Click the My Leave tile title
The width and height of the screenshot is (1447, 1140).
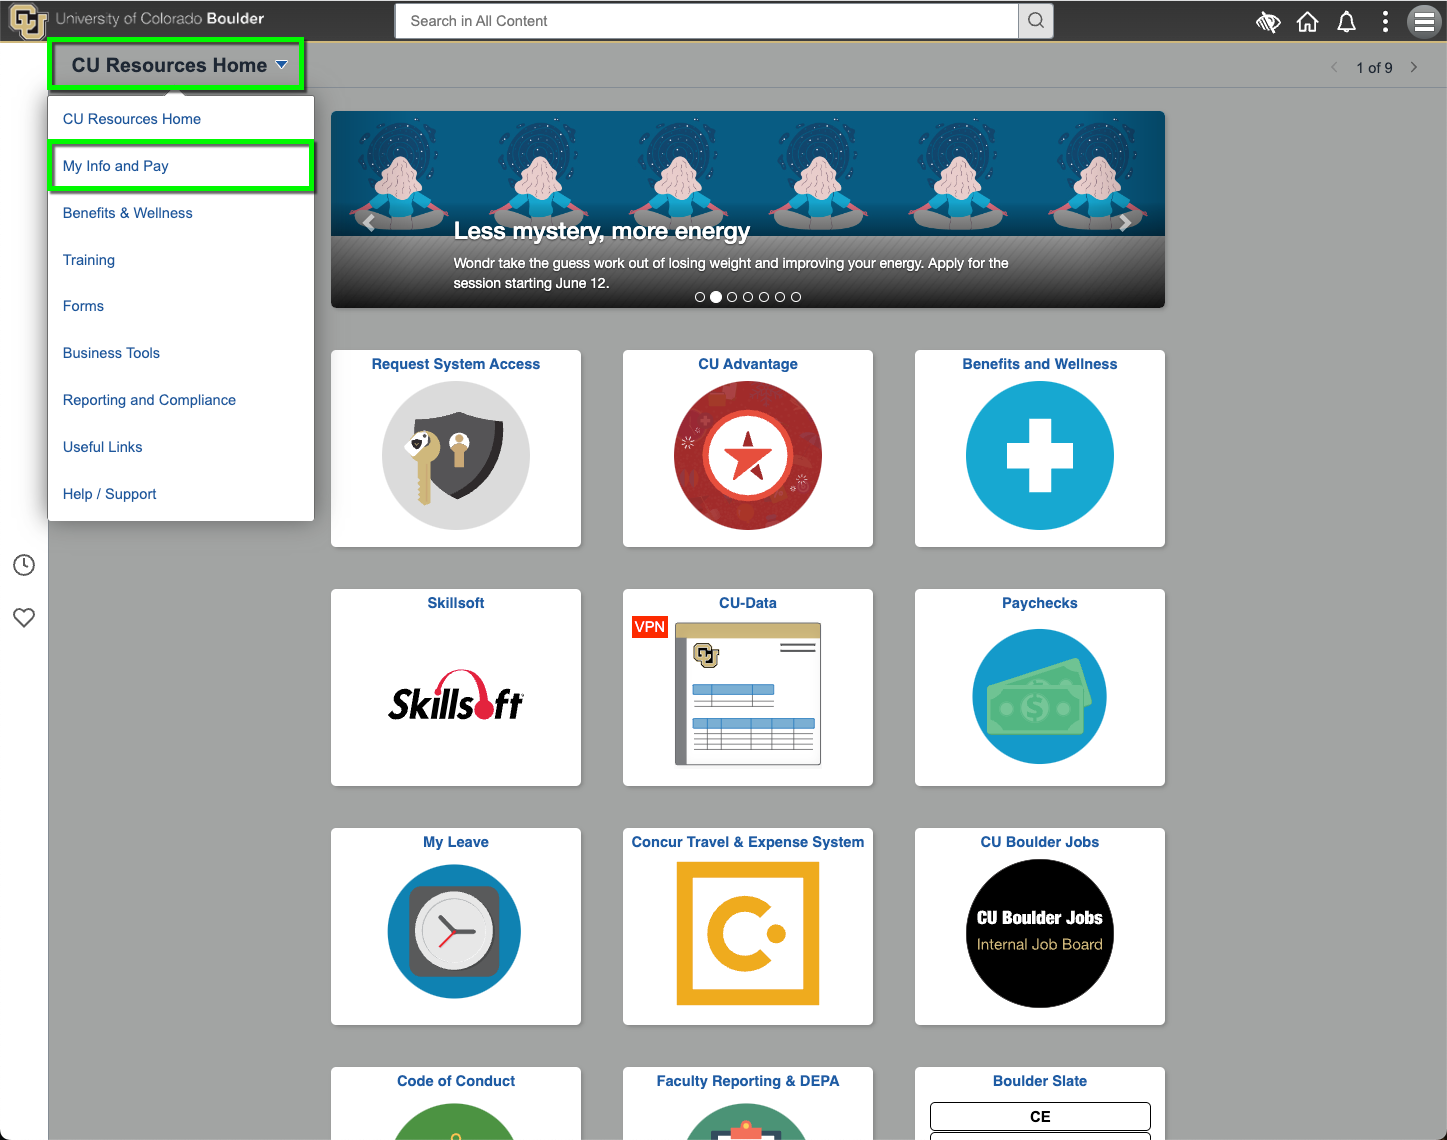(456, 842)
